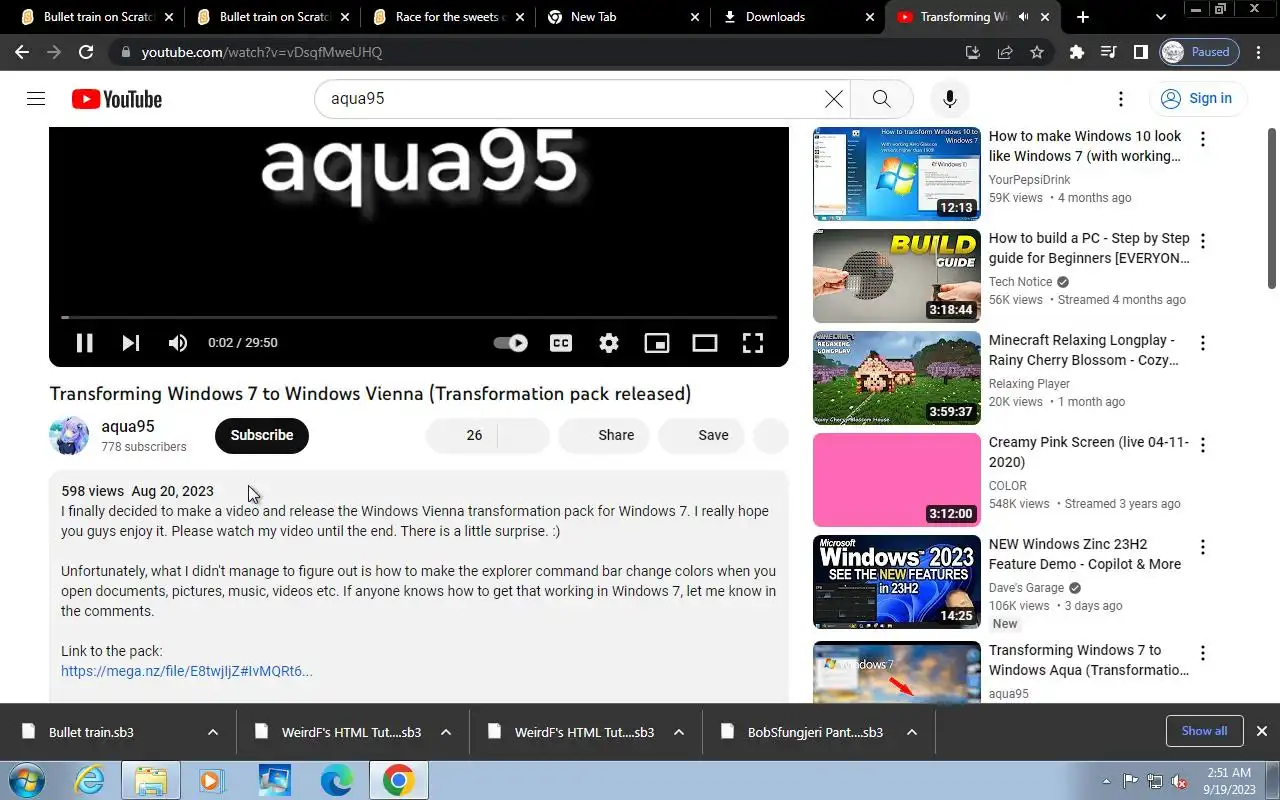Image resolution: width=1280 pixels, height=800 pixels.
Task: Subscribe to aqua95 channel
Action: 262,435
